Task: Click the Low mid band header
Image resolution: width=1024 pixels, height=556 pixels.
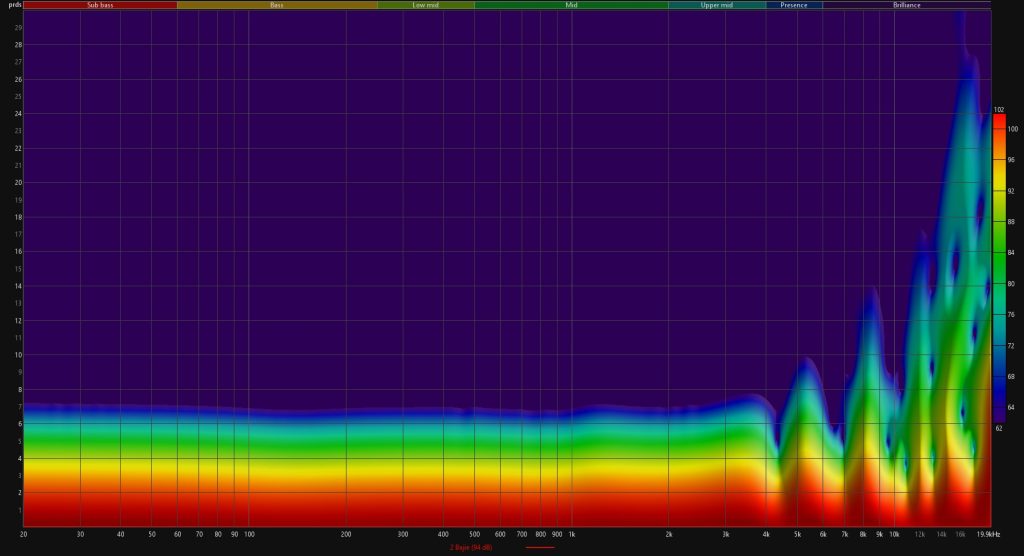Action: 426,5
